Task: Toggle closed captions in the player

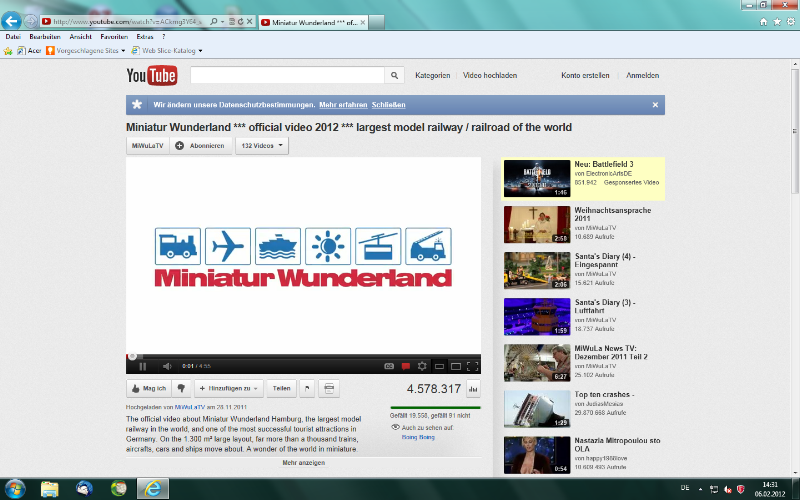Action: 388,366
